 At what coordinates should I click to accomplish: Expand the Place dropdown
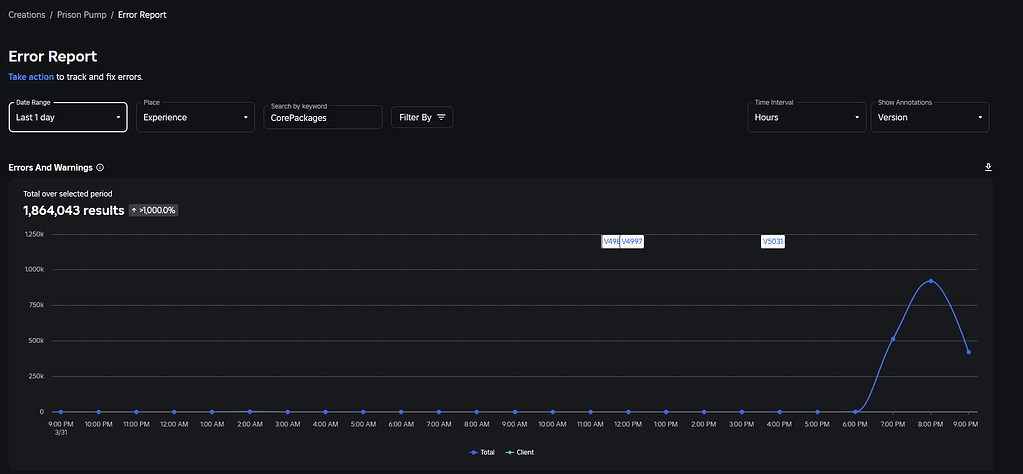(195, 117)
